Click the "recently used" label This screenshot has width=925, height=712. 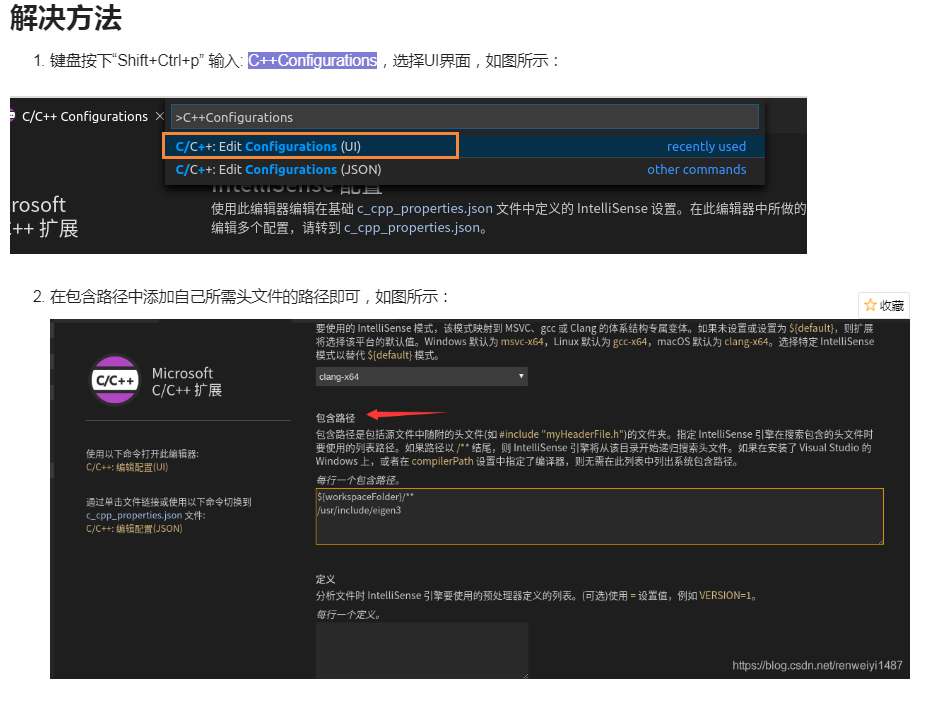(706, 146)
